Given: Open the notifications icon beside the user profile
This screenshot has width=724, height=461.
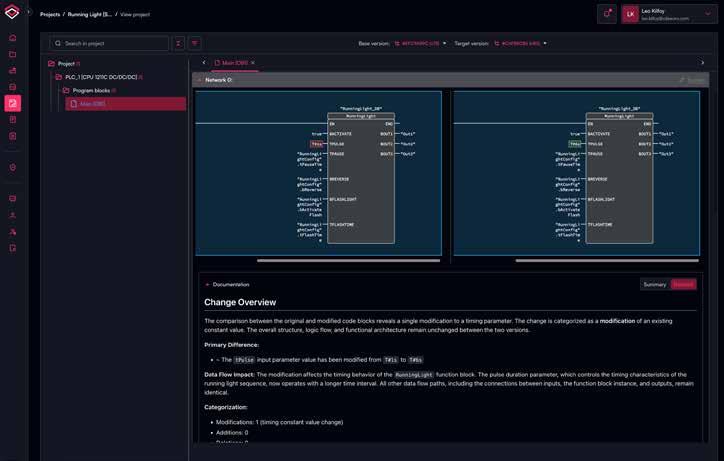Looking at the screenshot, I should coord(607,13).
